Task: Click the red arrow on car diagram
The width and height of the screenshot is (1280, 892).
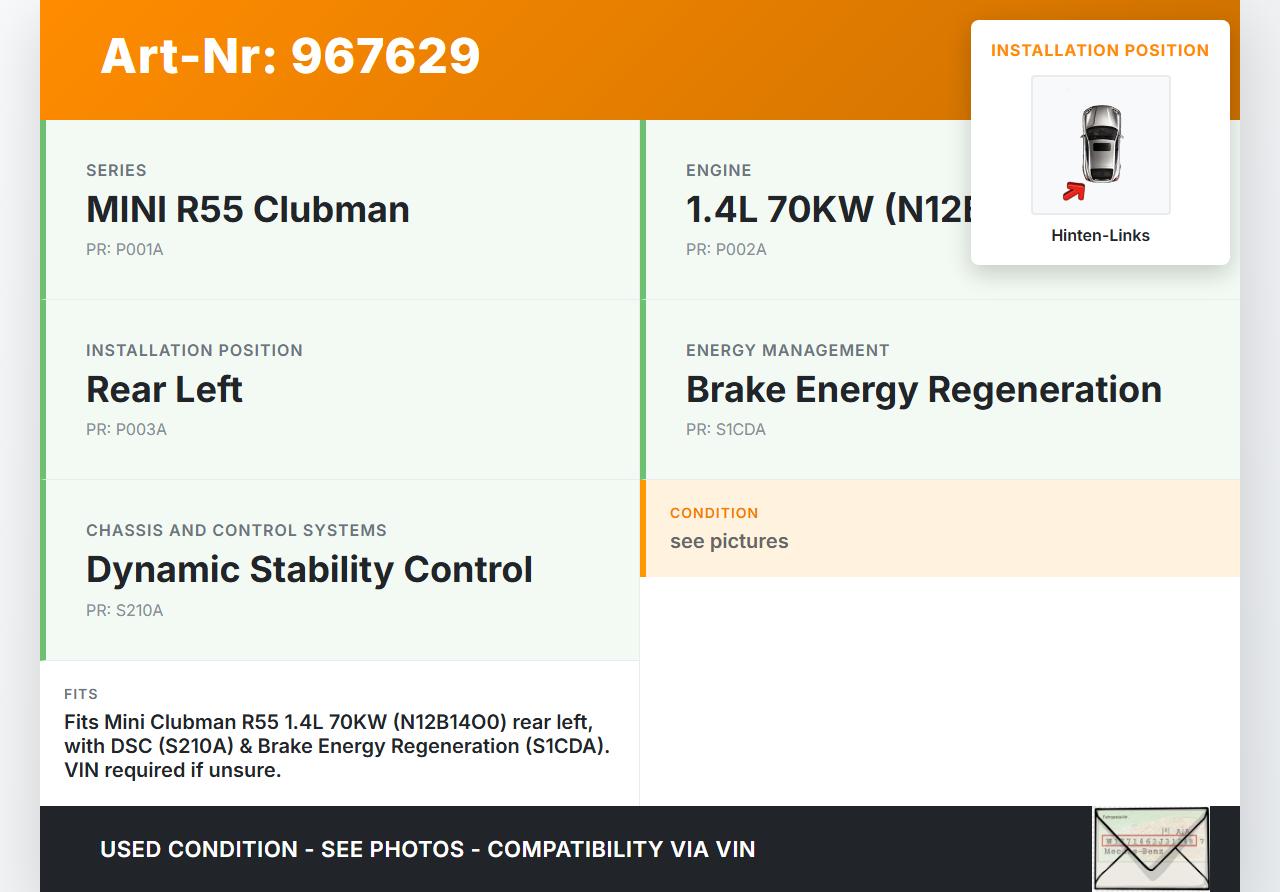Action: tap(1074, 191)
